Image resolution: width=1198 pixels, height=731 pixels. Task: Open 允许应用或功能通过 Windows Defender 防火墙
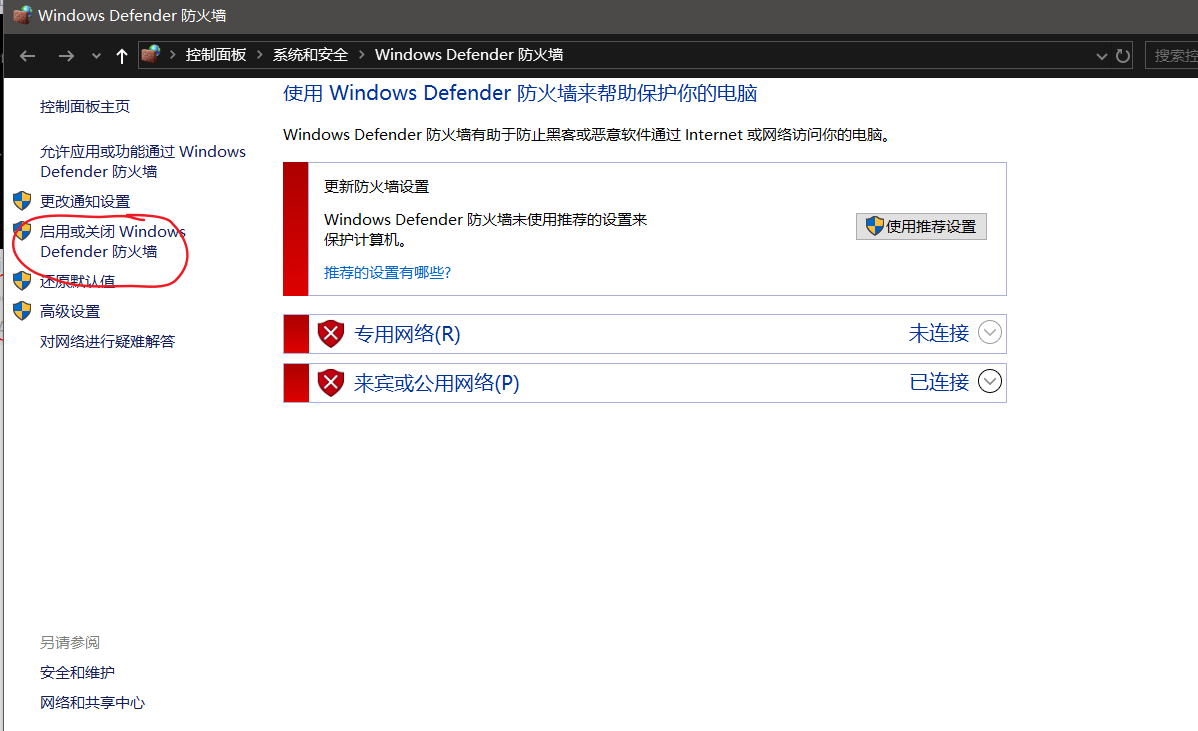click(x=143, y=161)
